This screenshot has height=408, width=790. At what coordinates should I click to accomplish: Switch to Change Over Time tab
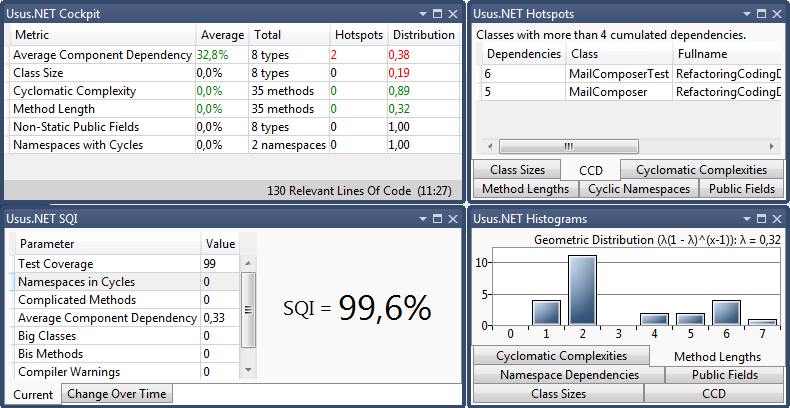tap(116, 394)
